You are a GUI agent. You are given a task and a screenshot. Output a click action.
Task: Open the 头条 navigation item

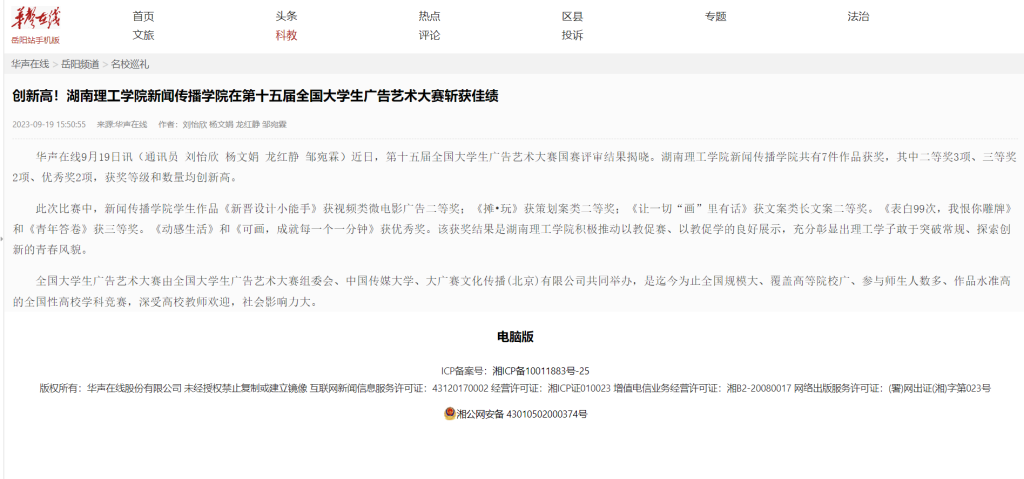coord(286,17)
